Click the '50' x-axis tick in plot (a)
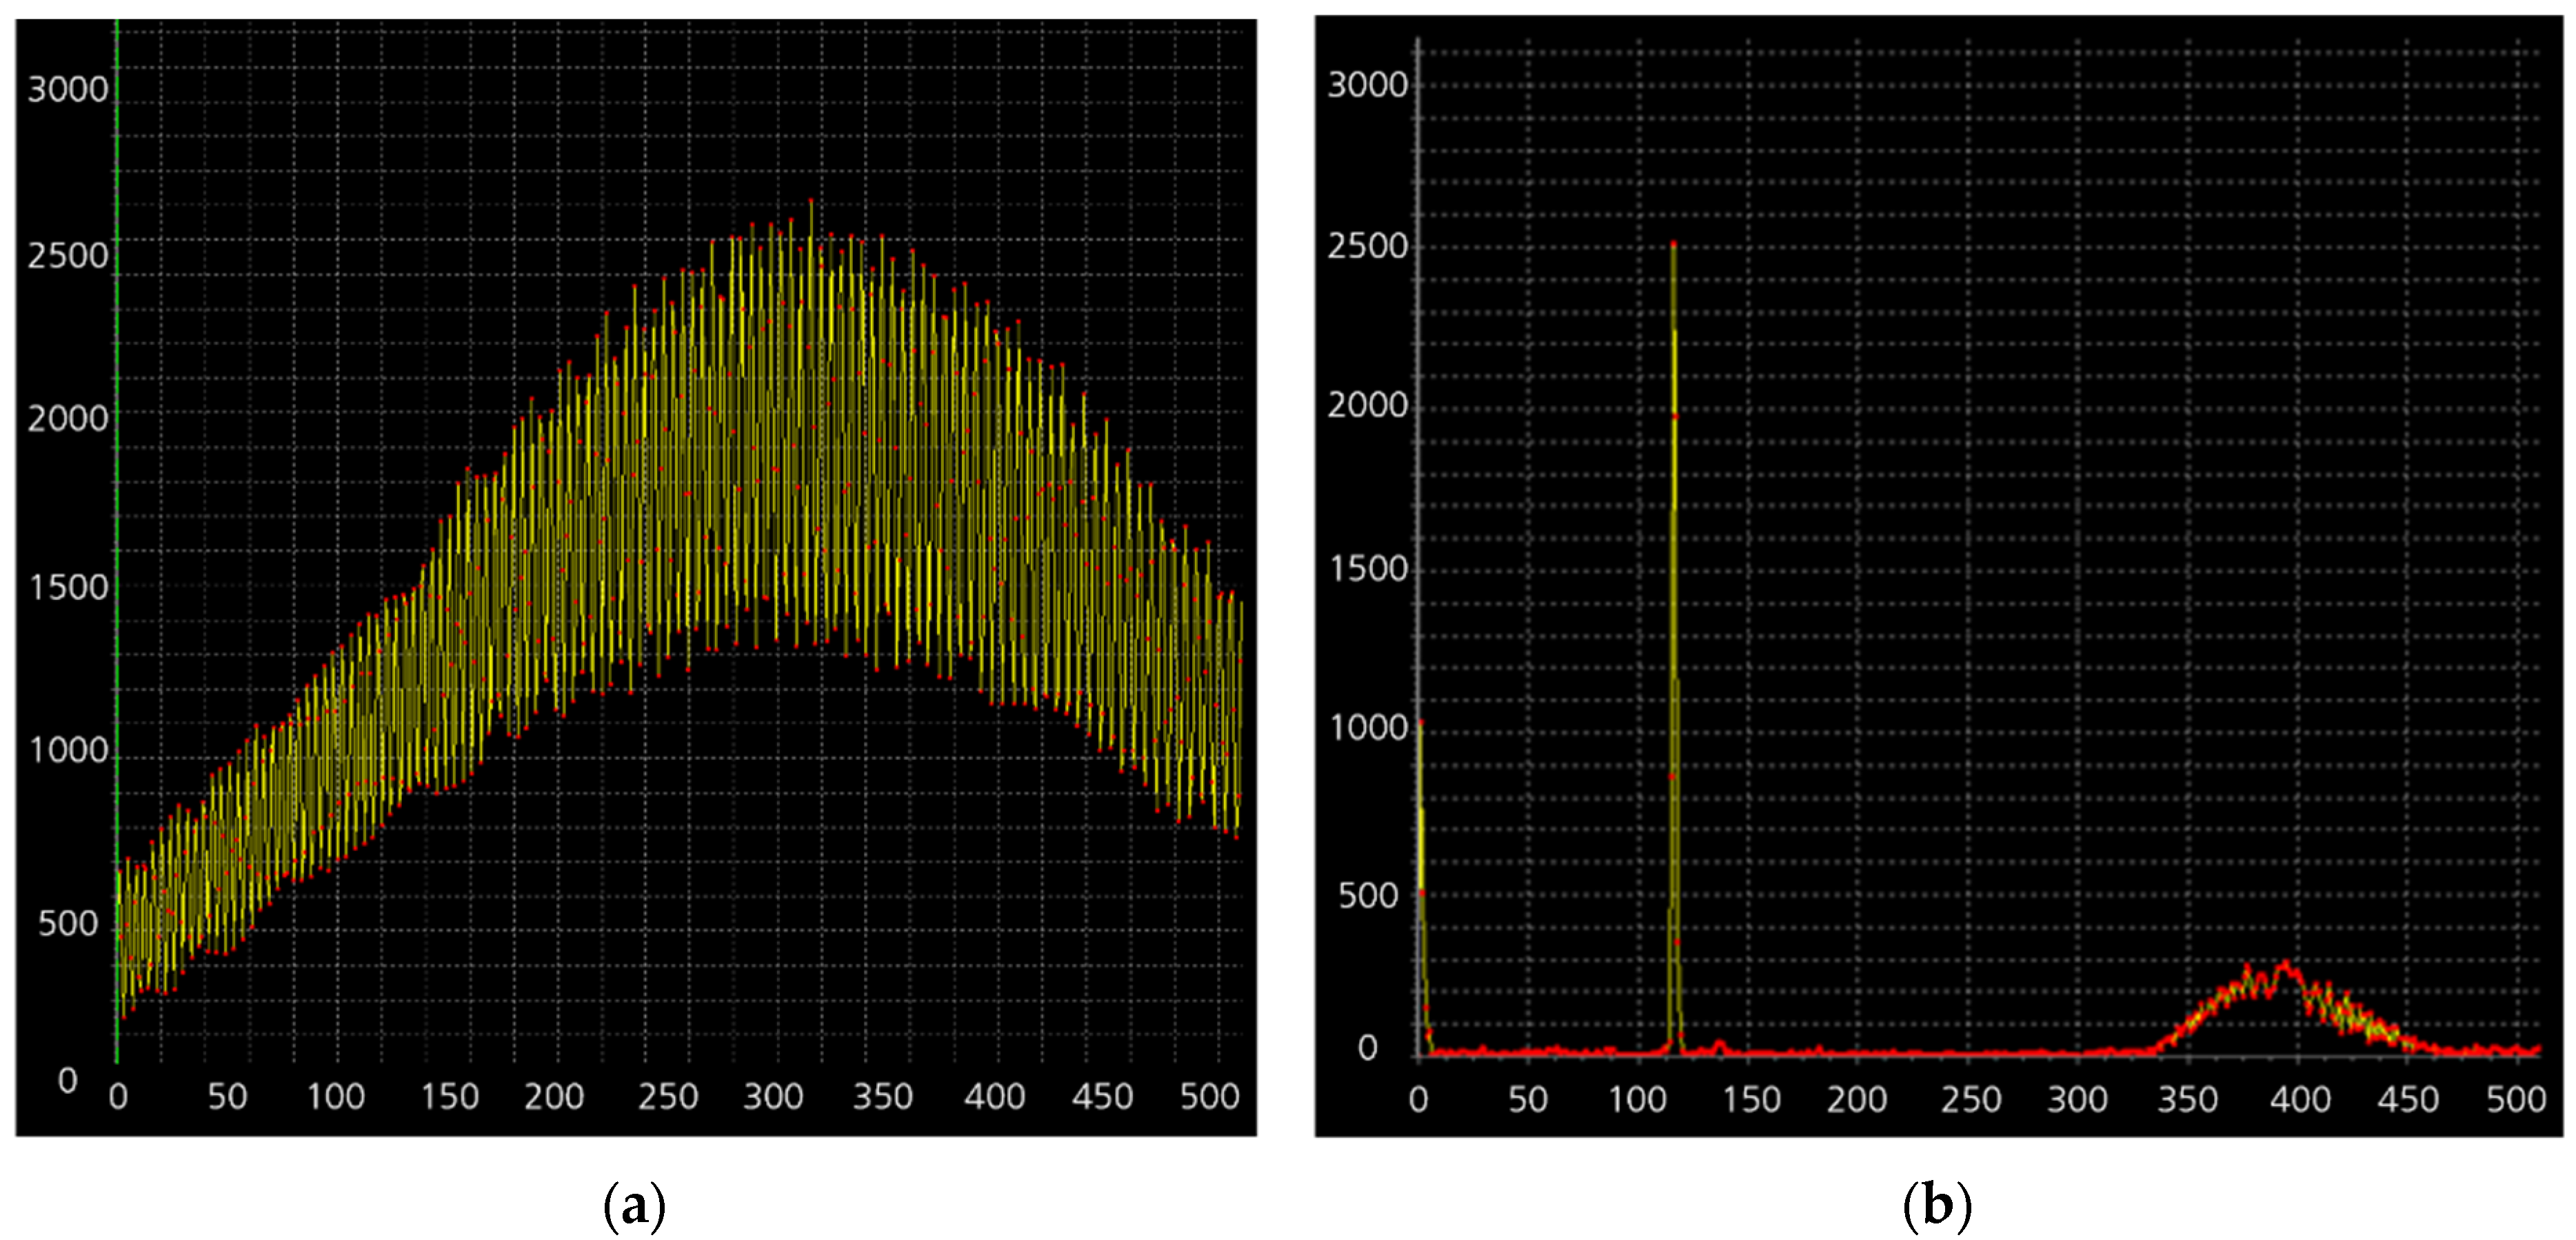2576x1240 pixels. click(227, 1097)
